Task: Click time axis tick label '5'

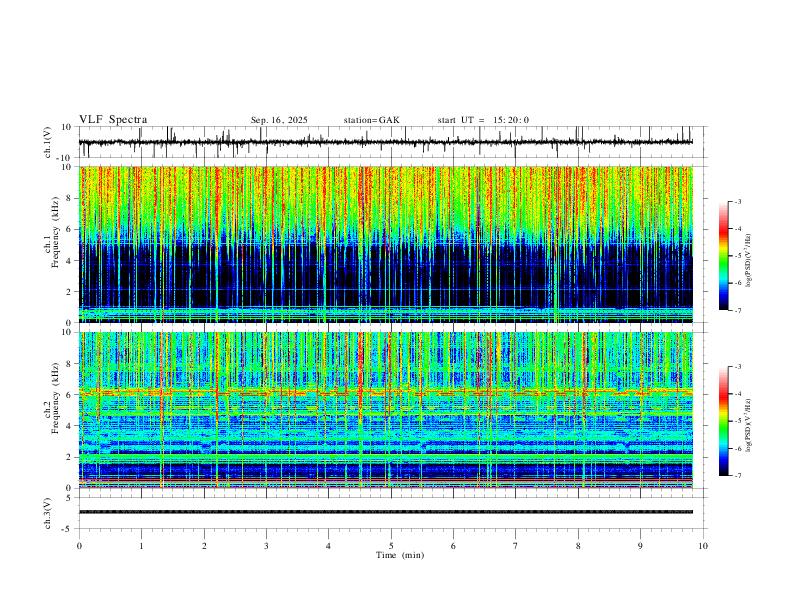Action: tap(391, 546)
